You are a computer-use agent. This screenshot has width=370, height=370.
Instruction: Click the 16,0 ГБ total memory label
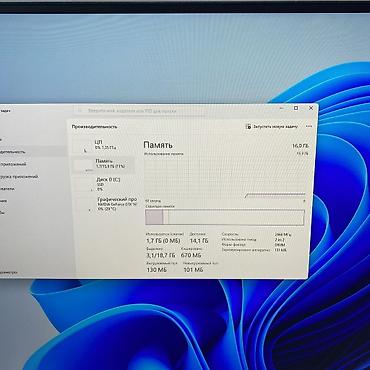[300, 146]
